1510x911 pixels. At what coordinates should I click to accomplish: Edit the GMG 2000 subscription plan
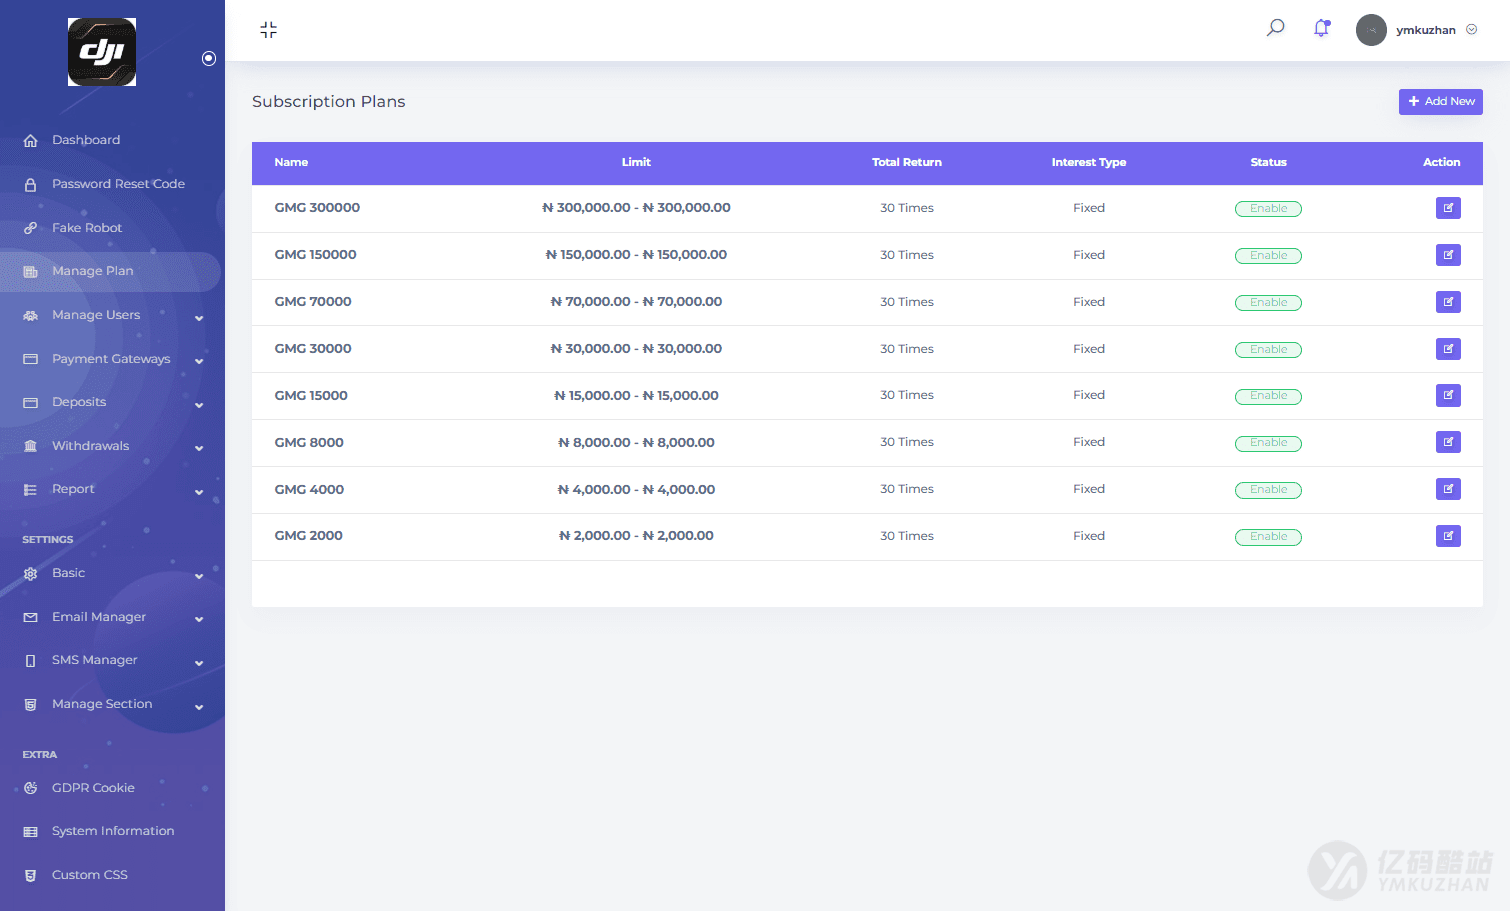point(1447,536)
